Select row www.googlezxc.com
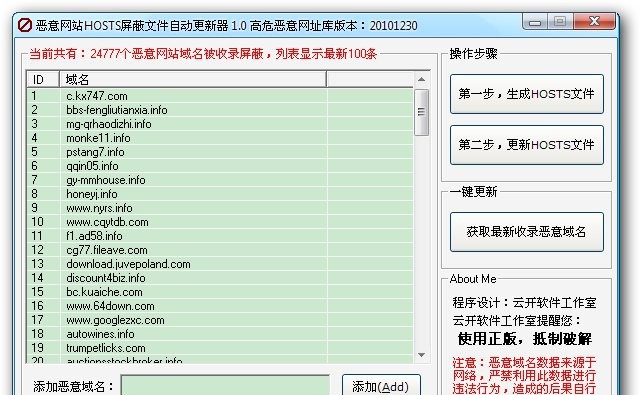 click(x=220, y=320)
